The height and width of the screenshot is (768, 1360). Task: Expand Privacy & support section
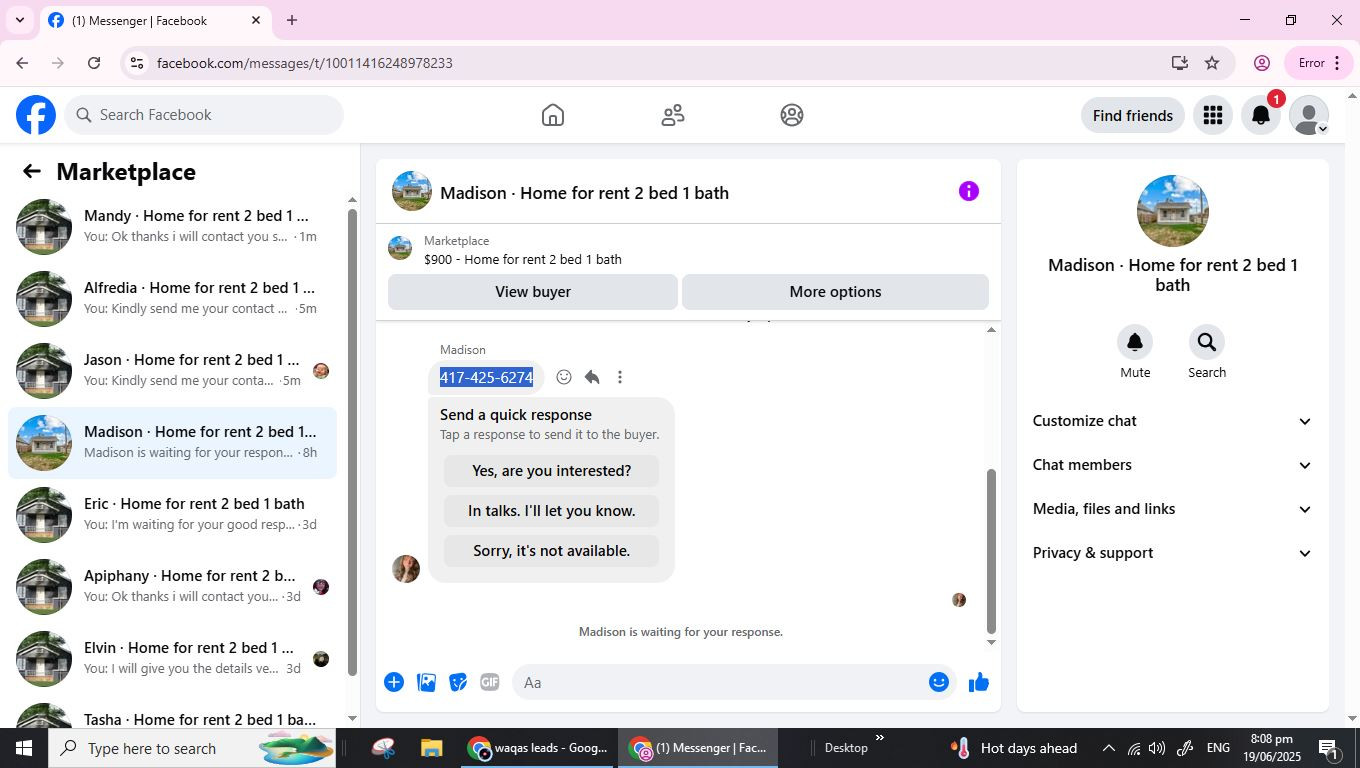[x=1172, y=553]
